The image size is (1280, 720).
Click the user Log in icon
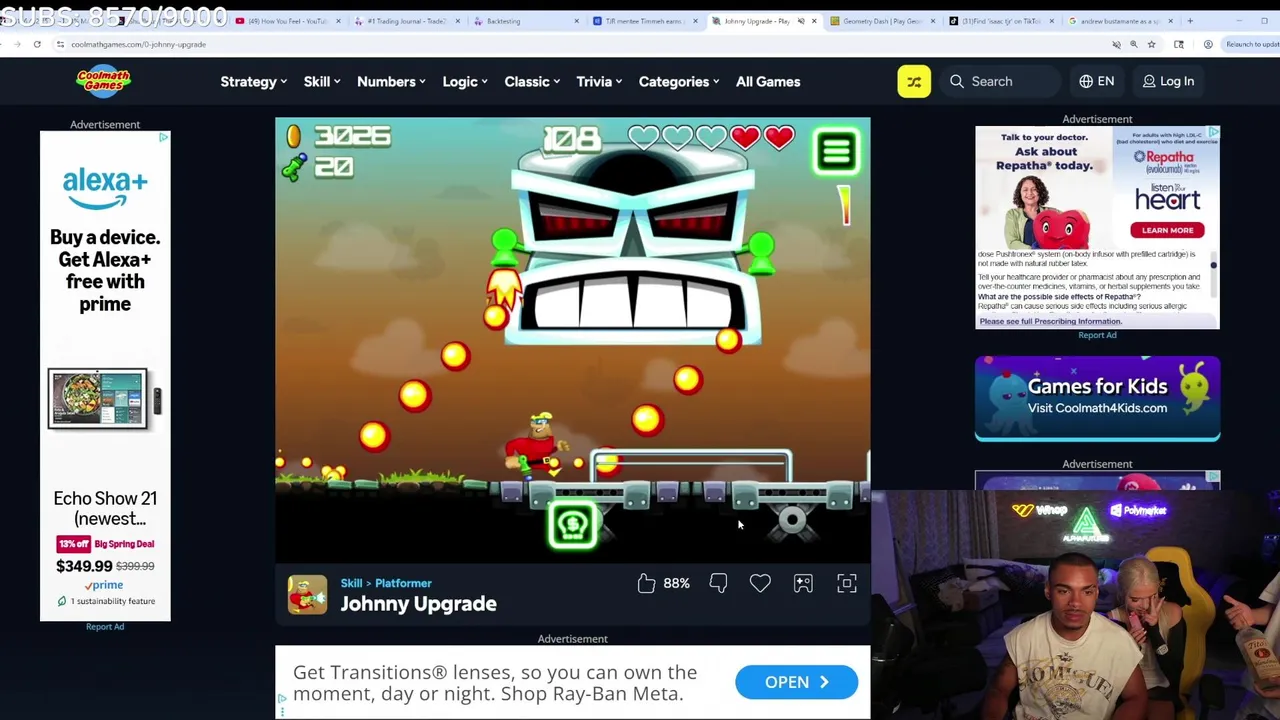[1149, 81]
